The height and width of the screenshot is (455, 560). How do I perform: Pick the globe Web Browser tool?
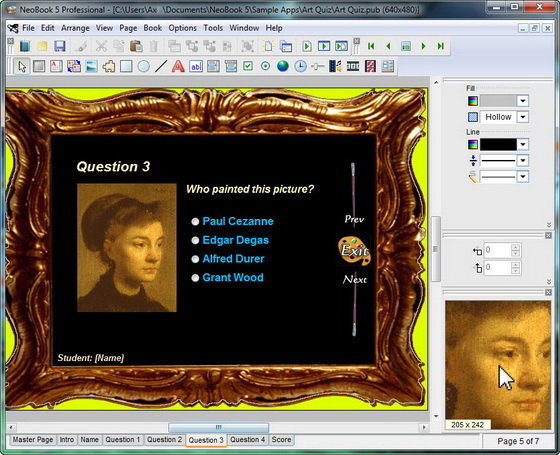283,66
